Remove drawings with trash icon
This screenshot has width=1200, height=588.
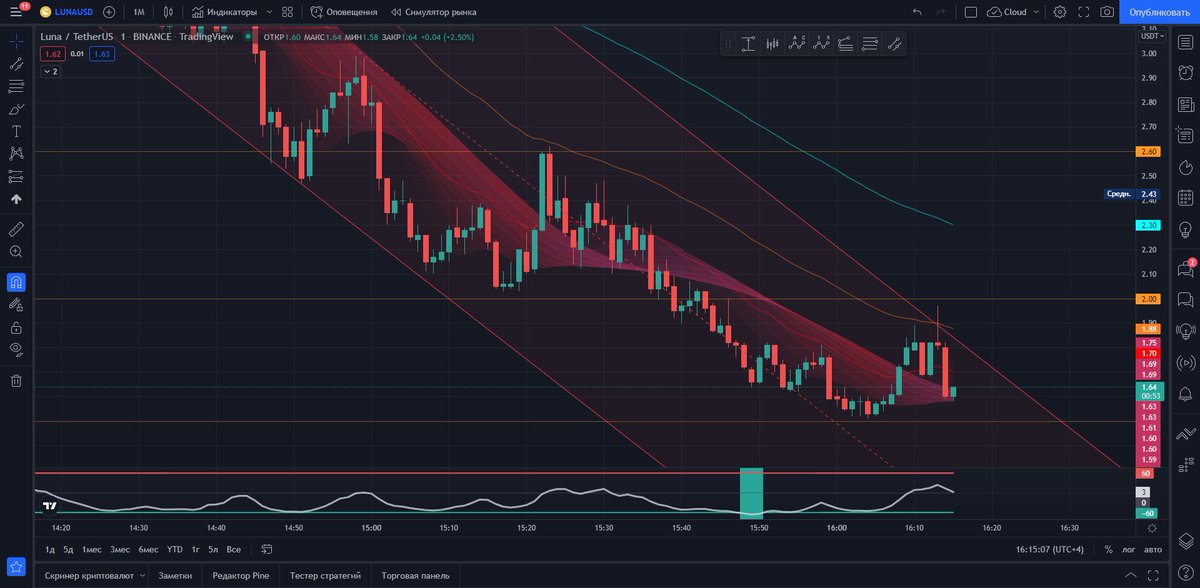[16, 380]
